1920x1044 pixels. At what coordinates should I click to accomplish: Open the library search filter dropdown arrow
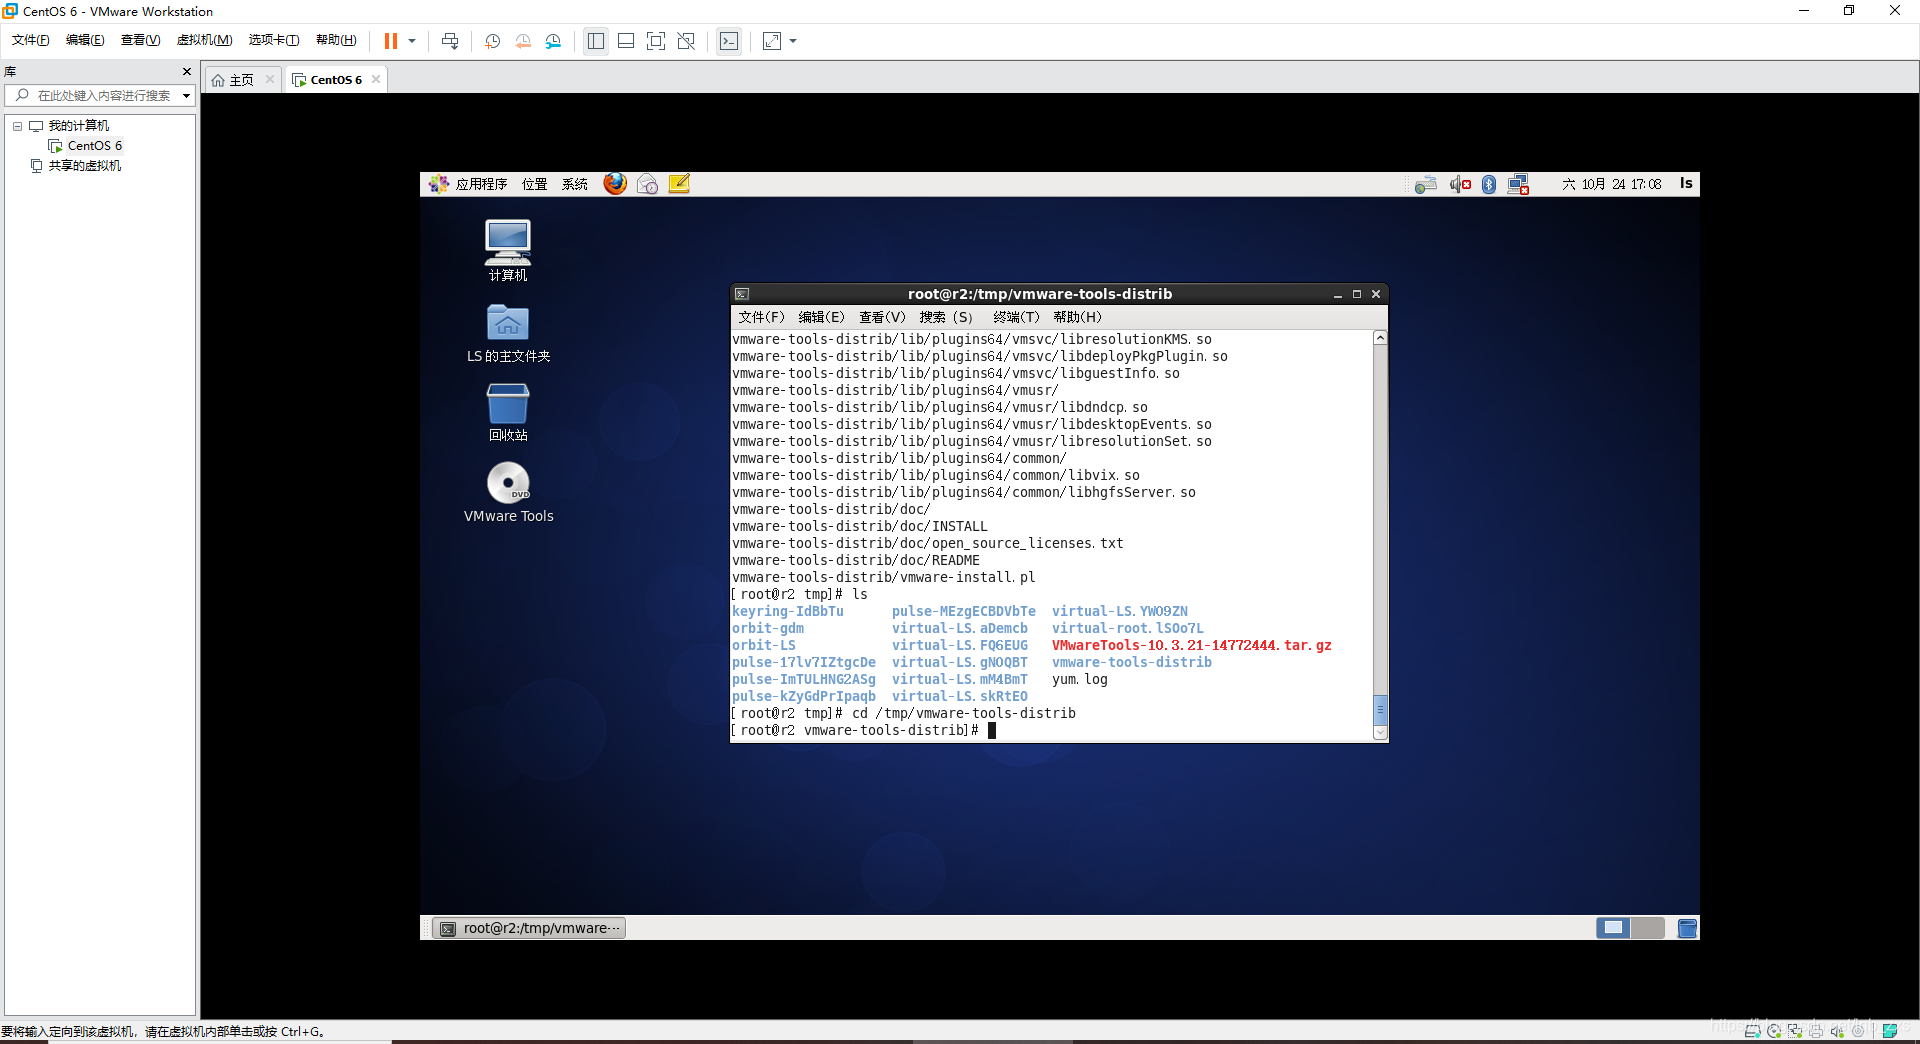pos(186,96)
